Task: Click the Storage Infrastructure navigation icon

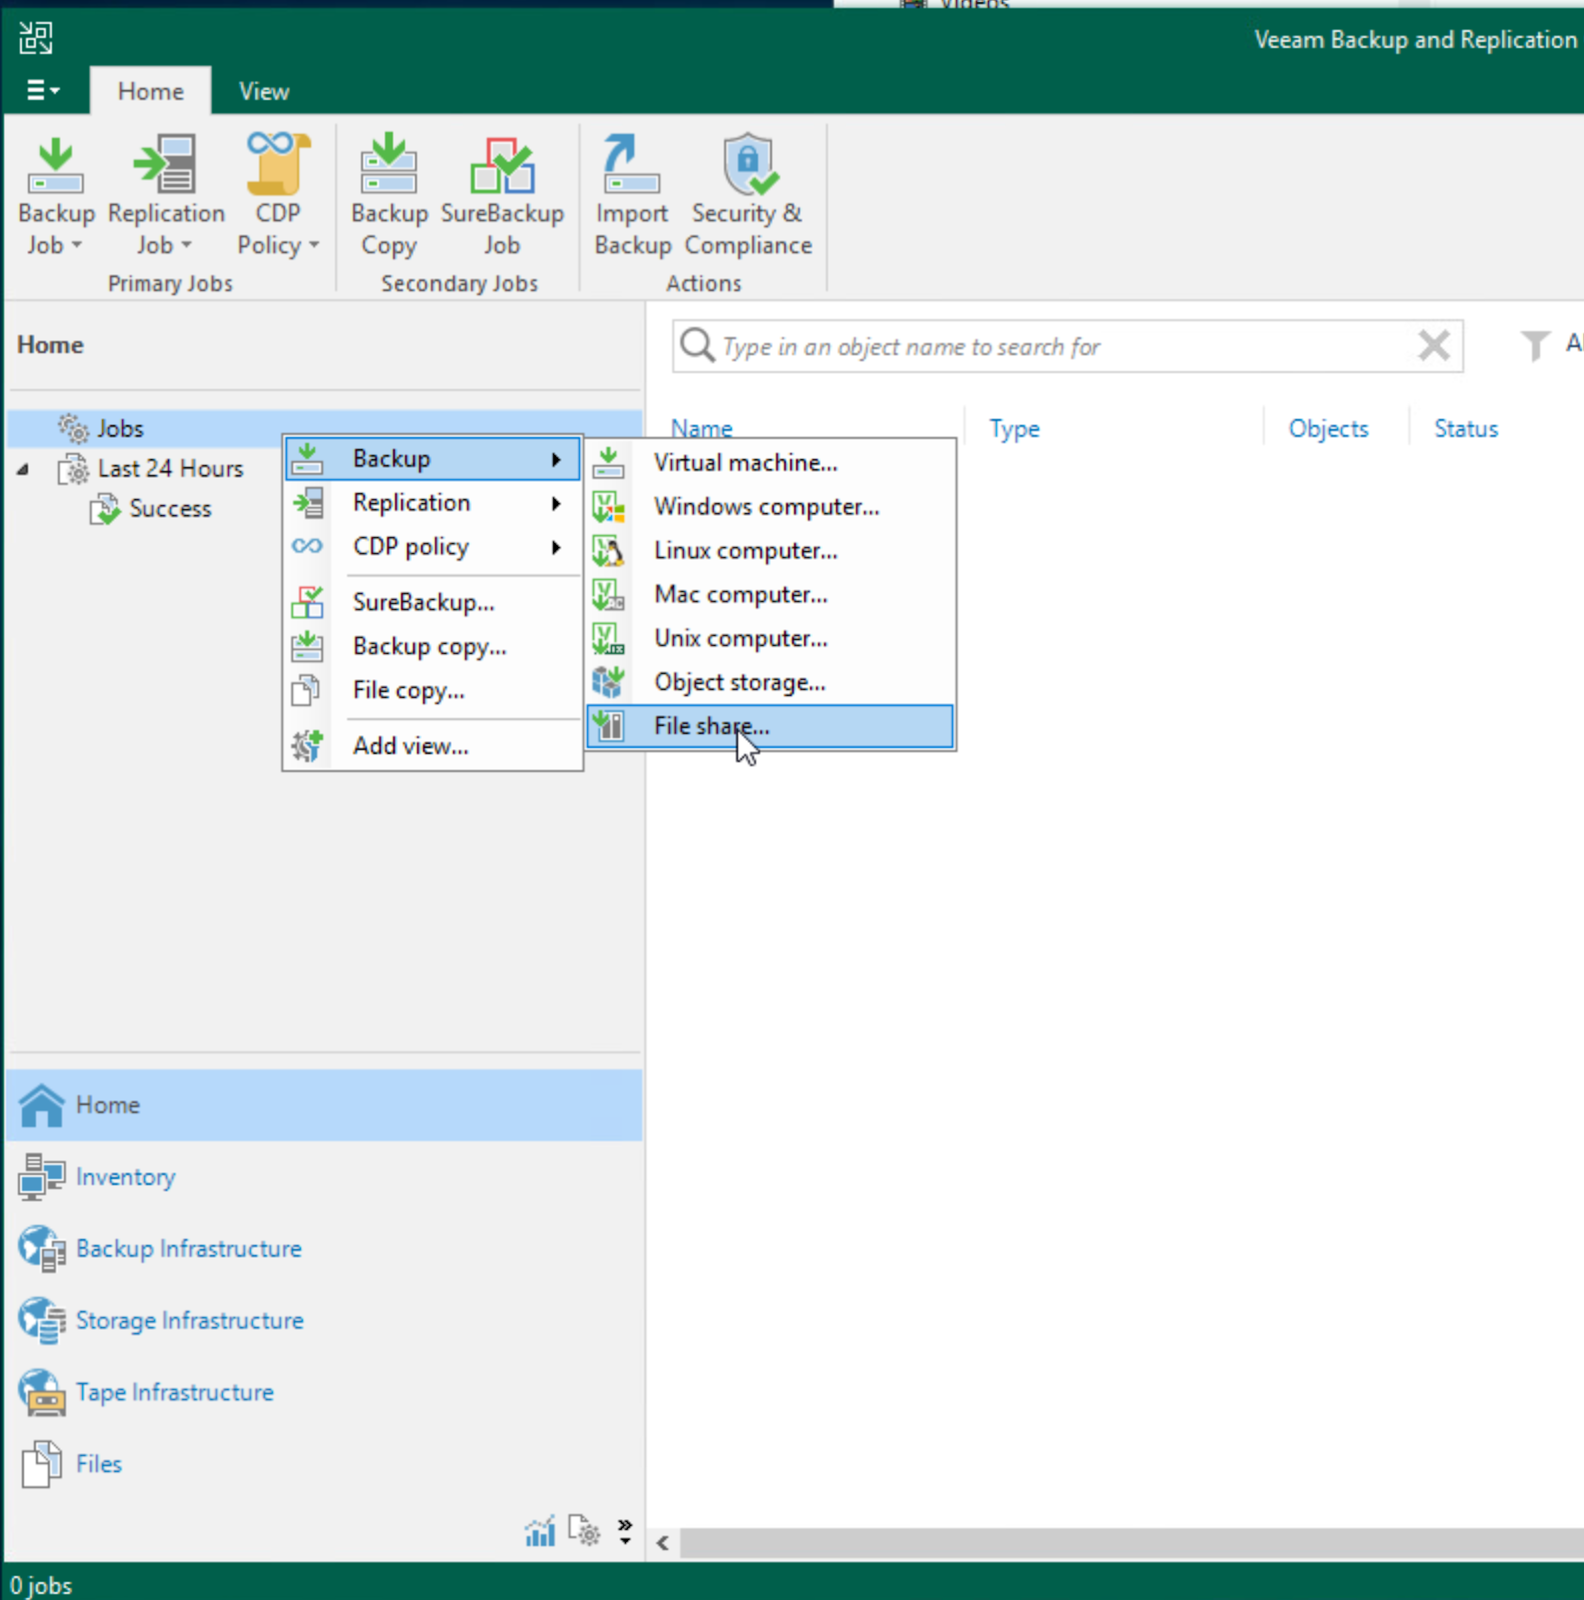Action: click(x=42, y=1321)
